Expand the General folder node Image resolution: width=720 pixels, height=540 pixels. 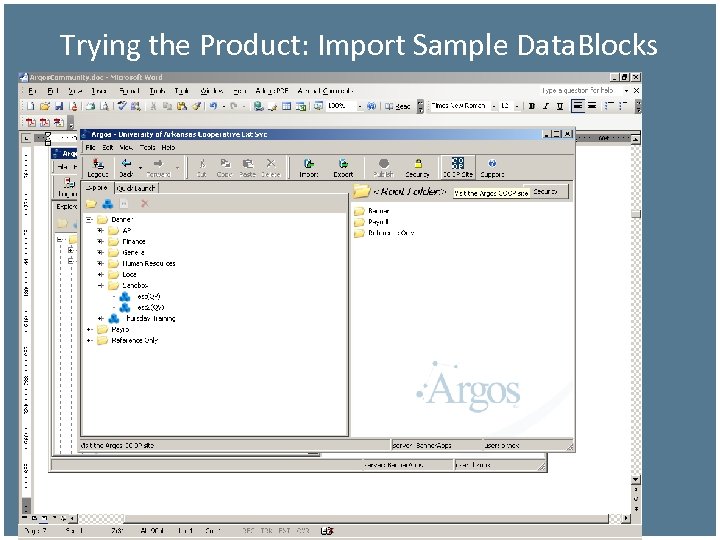(x=101, y=253)
